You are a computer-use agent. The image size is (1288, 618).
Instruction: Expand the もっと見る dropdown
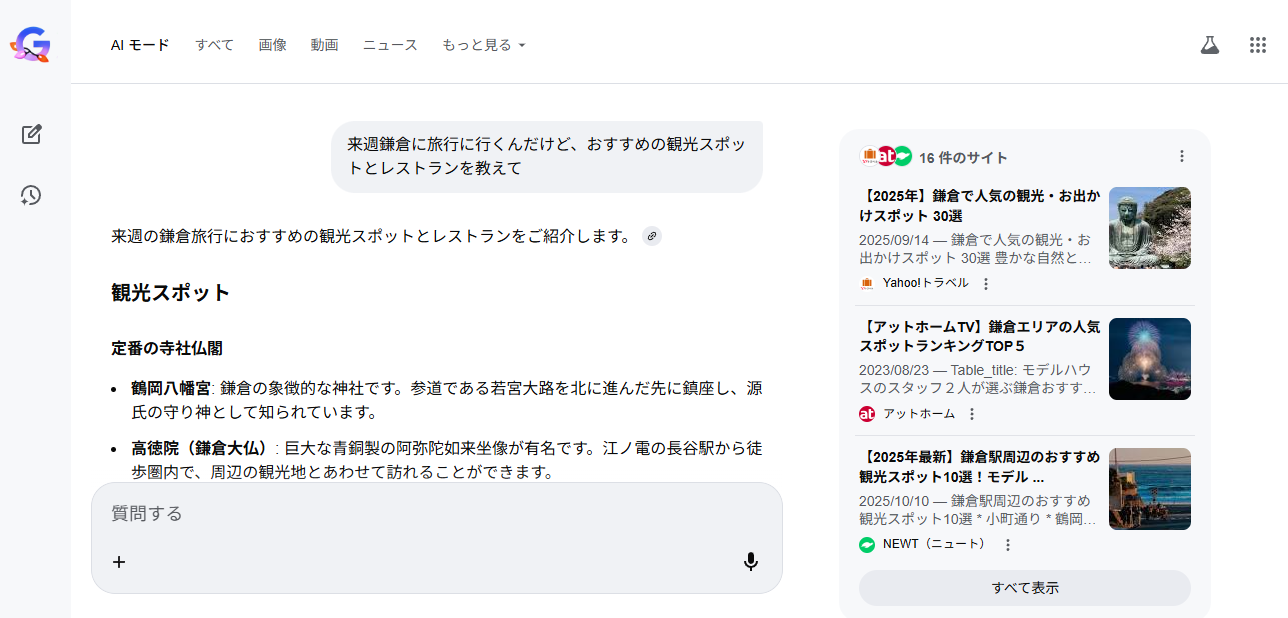pos(484,45)
